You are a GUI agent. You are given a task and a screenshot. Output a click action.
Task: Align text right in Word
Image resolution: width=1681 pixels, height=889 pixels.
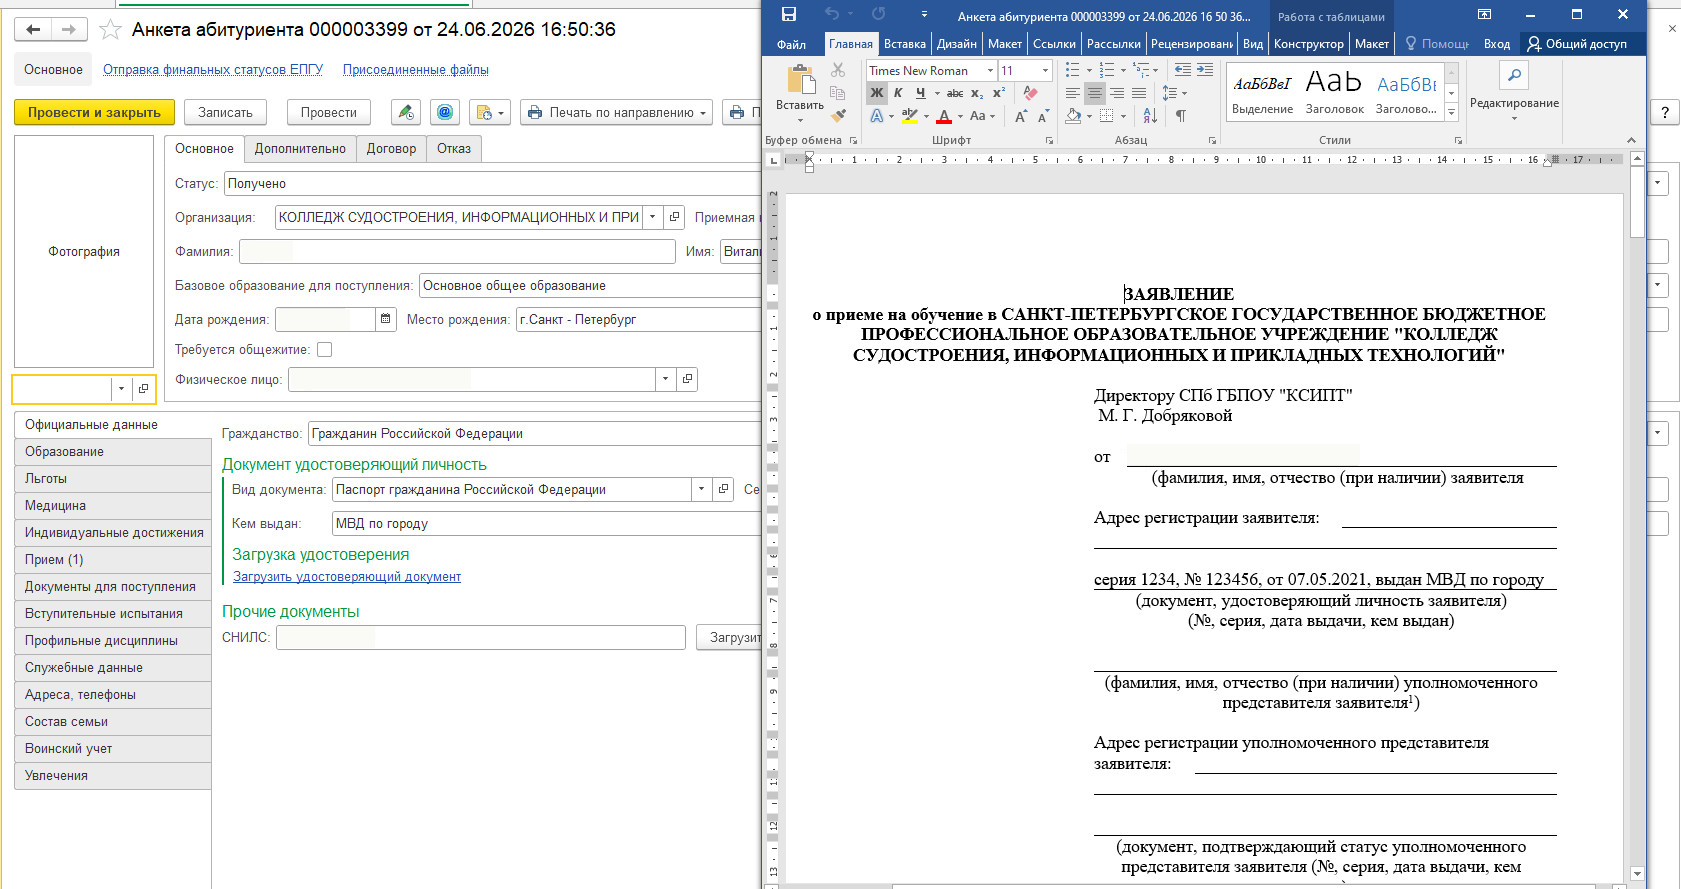(1117, 93)
